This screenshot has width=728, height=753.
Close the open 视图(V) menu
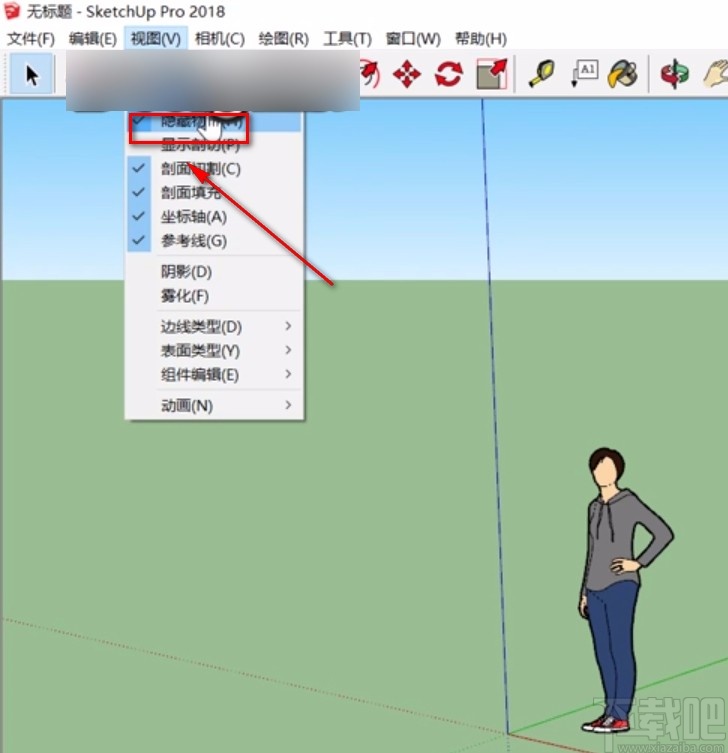pyautogui.click(x=156, y=38)
